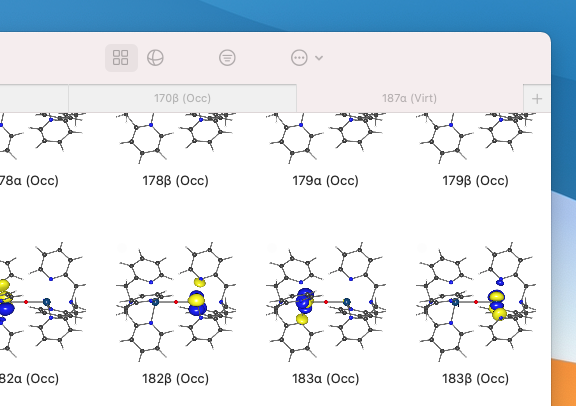
Task: Open the ellipsis more-actions menu
Action: coord(299,58)
